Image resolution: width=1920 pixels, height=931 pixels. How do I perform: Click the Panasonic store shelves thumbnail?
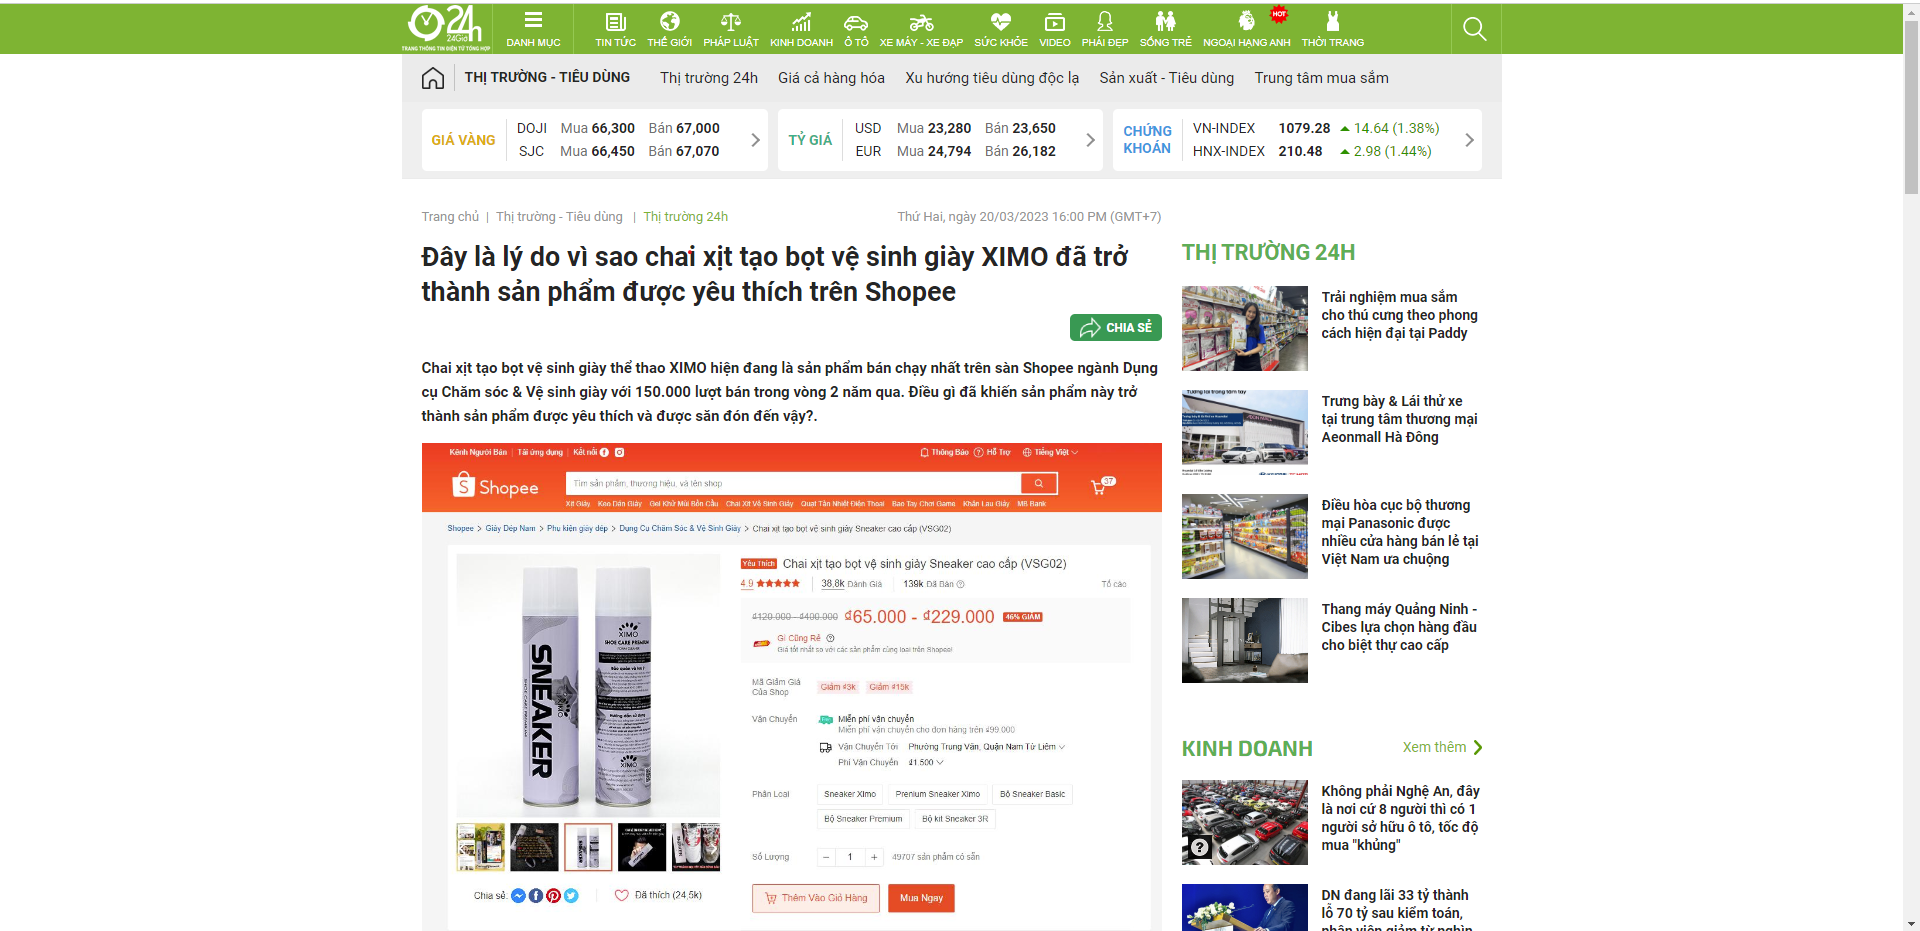[1245, 536]
